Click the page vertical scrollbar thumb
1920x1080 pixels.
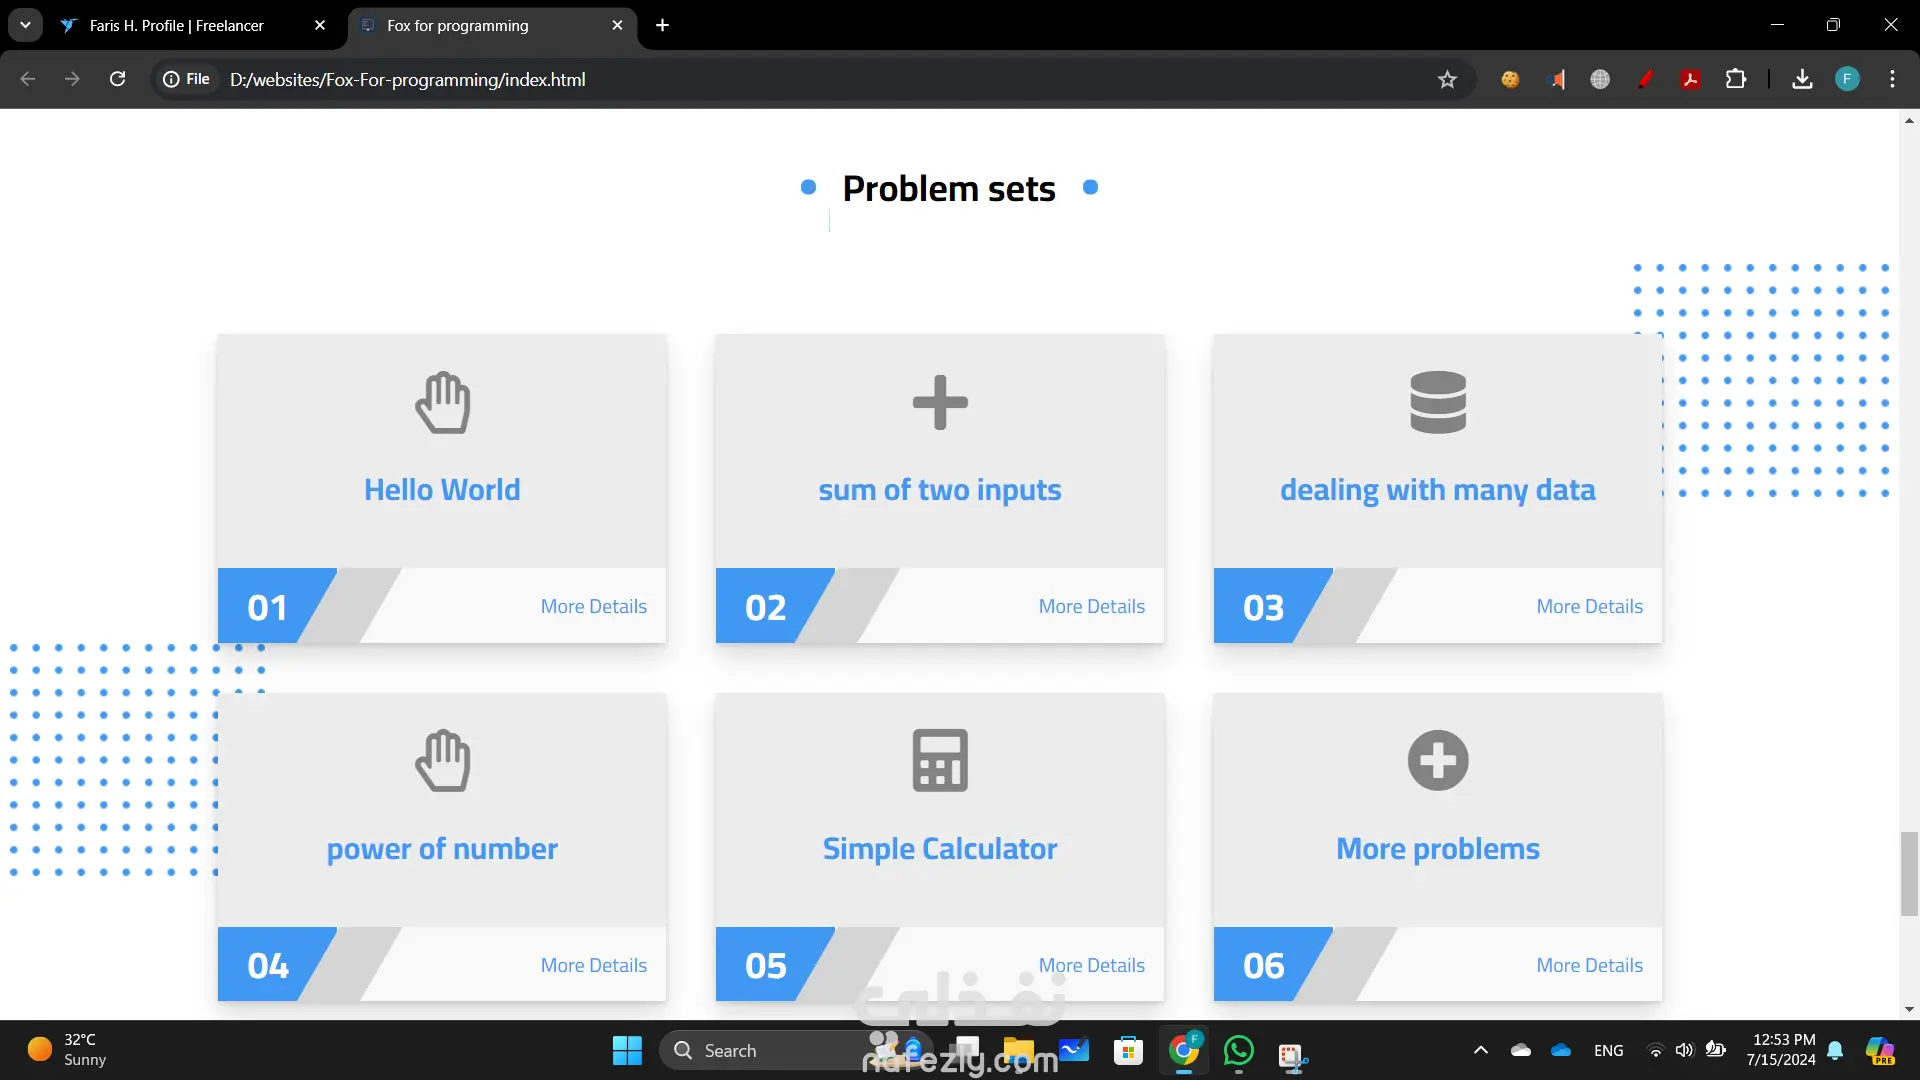point(1909,872)
